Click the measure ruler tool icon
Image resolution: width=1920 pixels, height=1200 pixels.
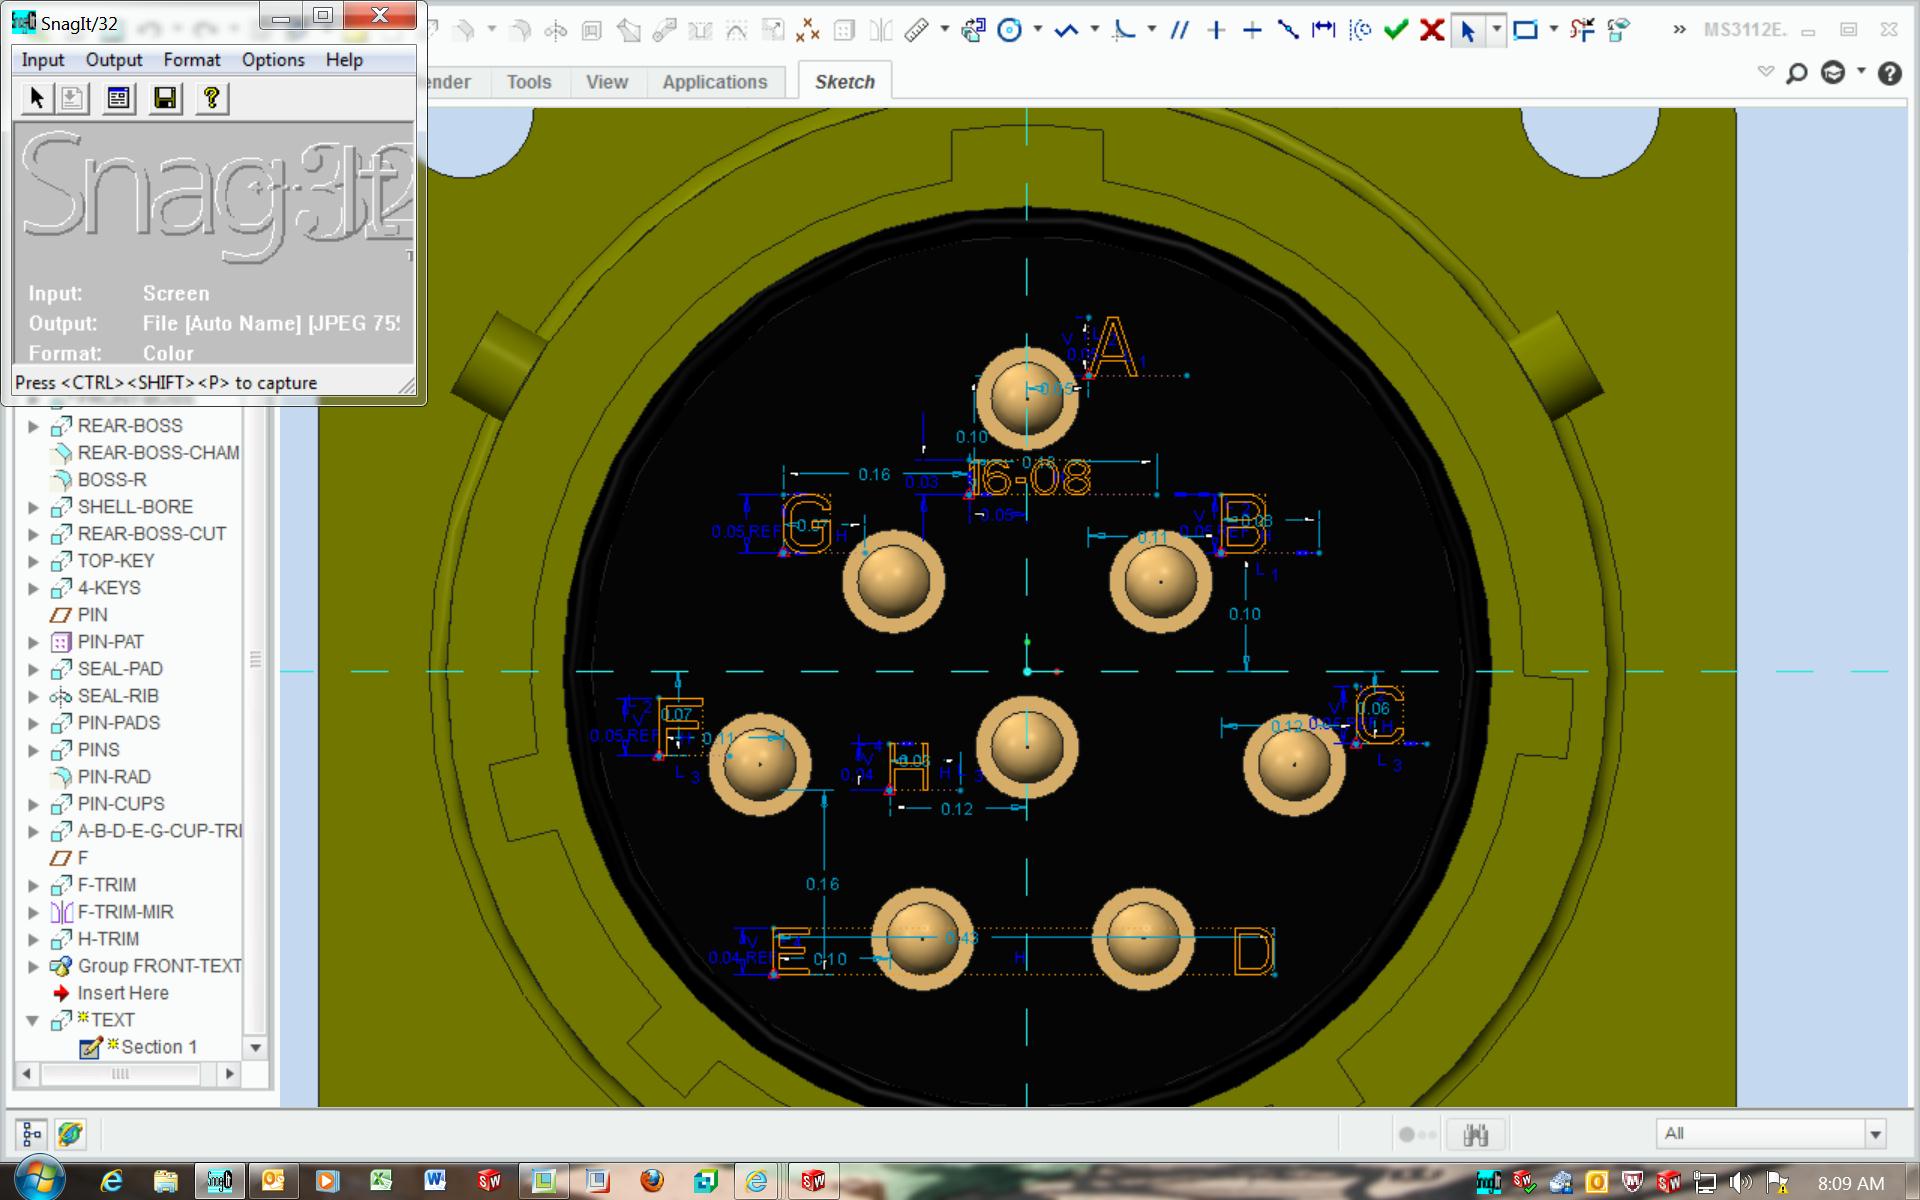pyautogui.click(x=916, y=30)
